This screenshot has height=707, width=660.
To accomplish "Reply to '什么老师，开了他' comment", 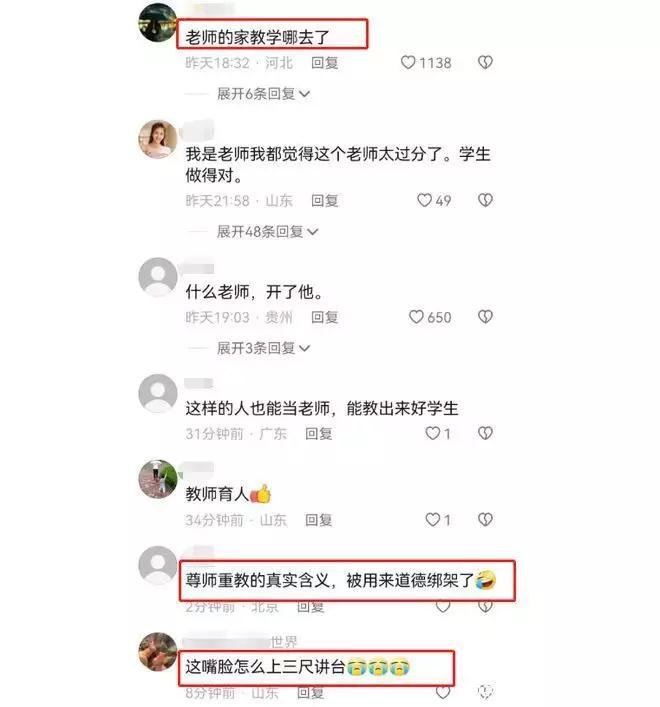I will point(325,317).
